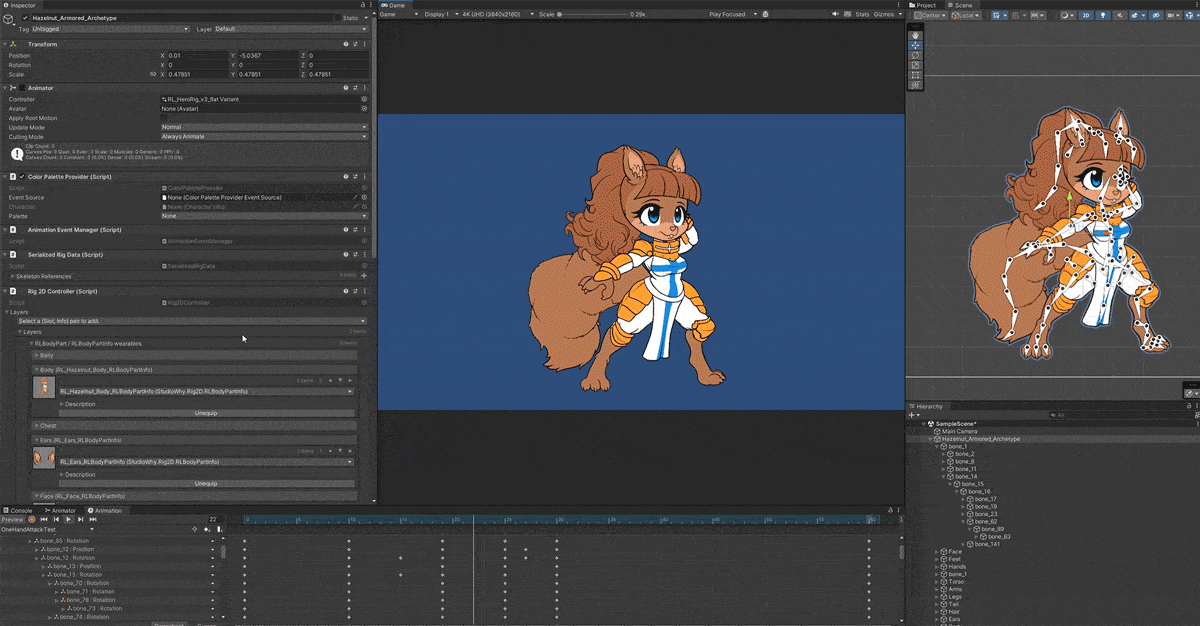Open Palette dropdown (None)
Screen dimensions: 1200x626
264,215
